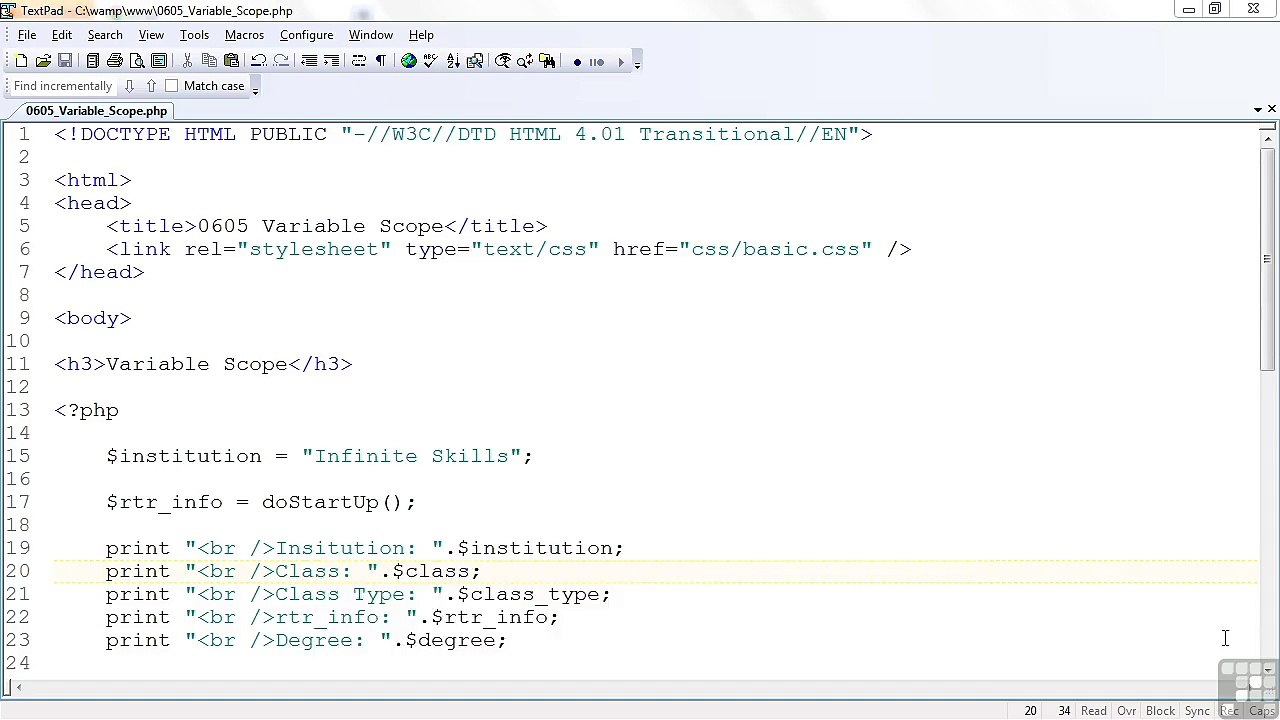Preview file in web browser globe icon
The image size is (1280, 720).
click(x=409, y=61)
